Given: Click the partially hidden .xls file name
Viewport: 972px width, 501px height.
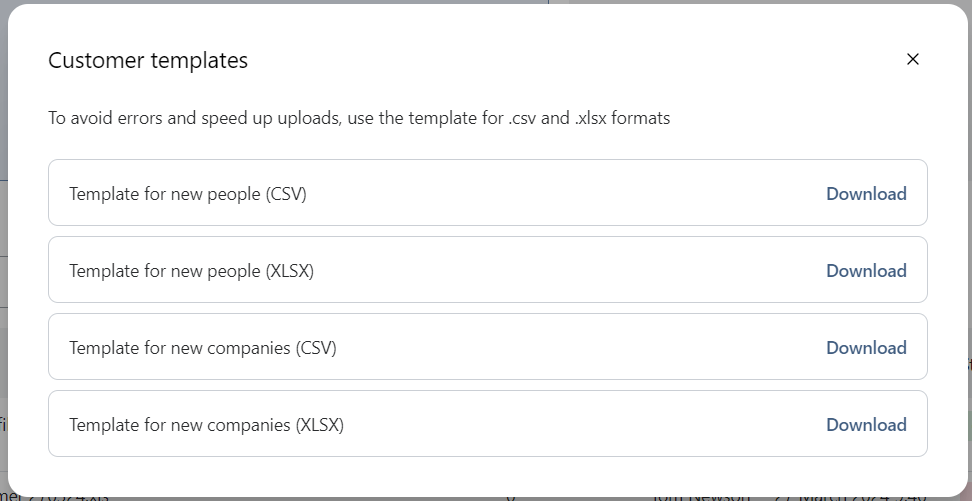Looking at the screenshot, I should click(60, 496).
